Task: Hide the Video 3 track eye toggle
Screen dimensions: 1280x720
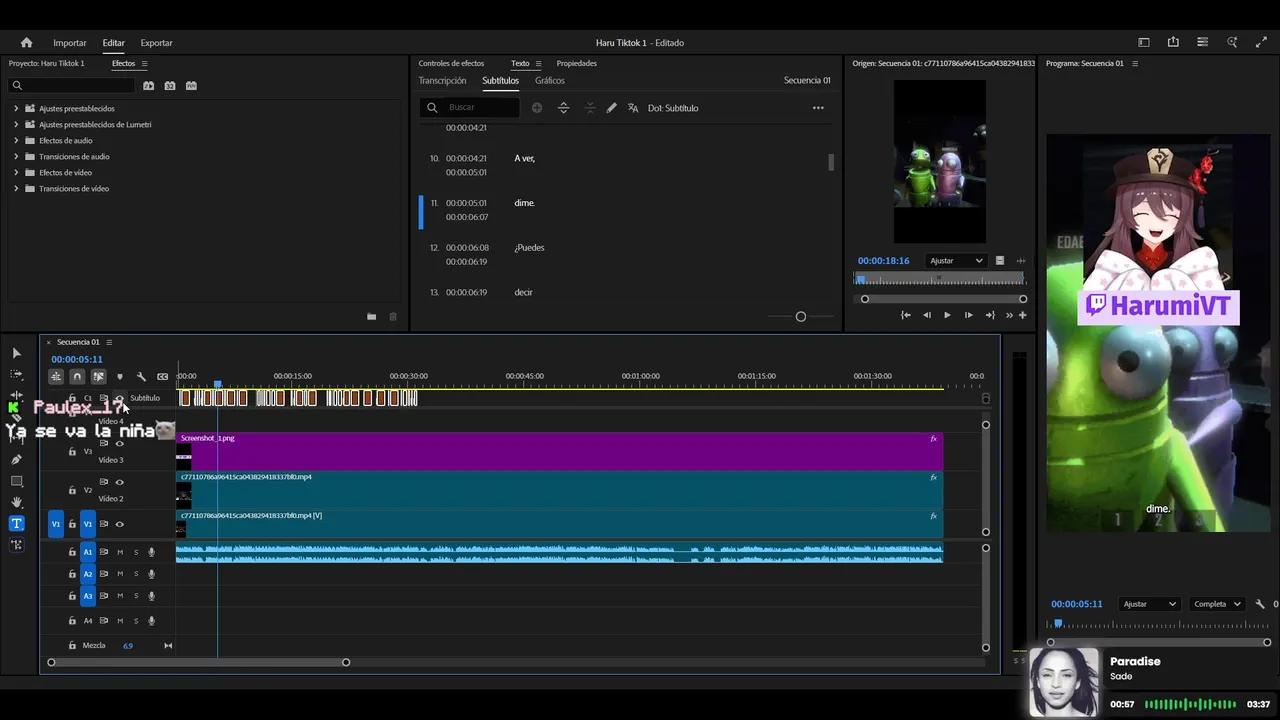Action: [120, 443]
